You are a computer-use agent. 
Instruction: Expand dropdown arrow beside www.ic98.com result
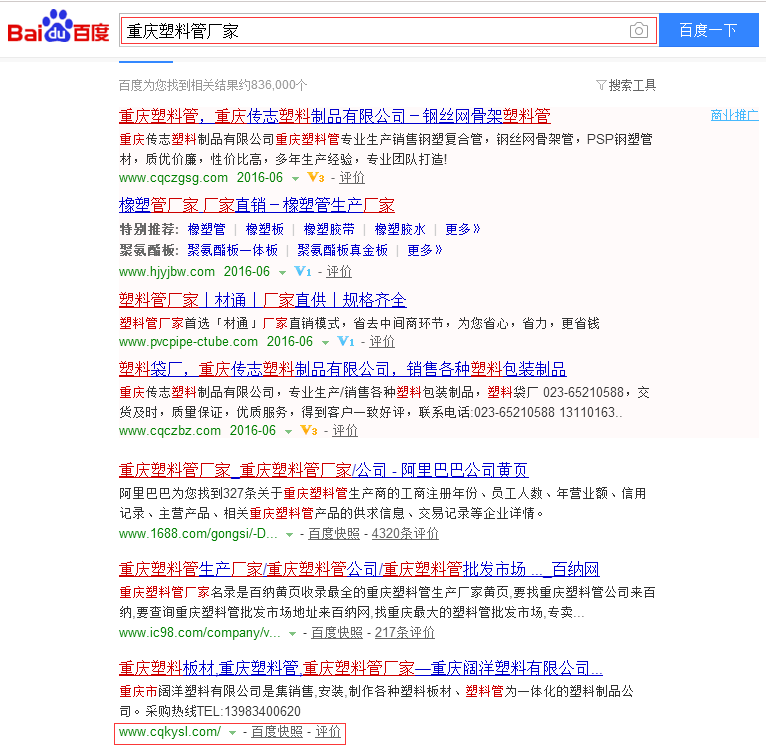pyautogui.click(x=293, y=633)
